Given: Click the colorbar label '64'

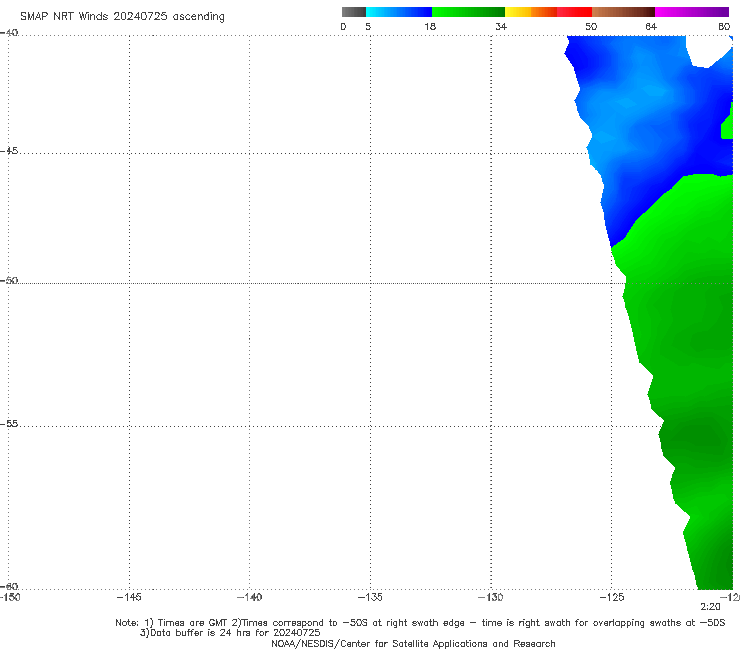Looking at the screenshot, I should tap(651, 26).
